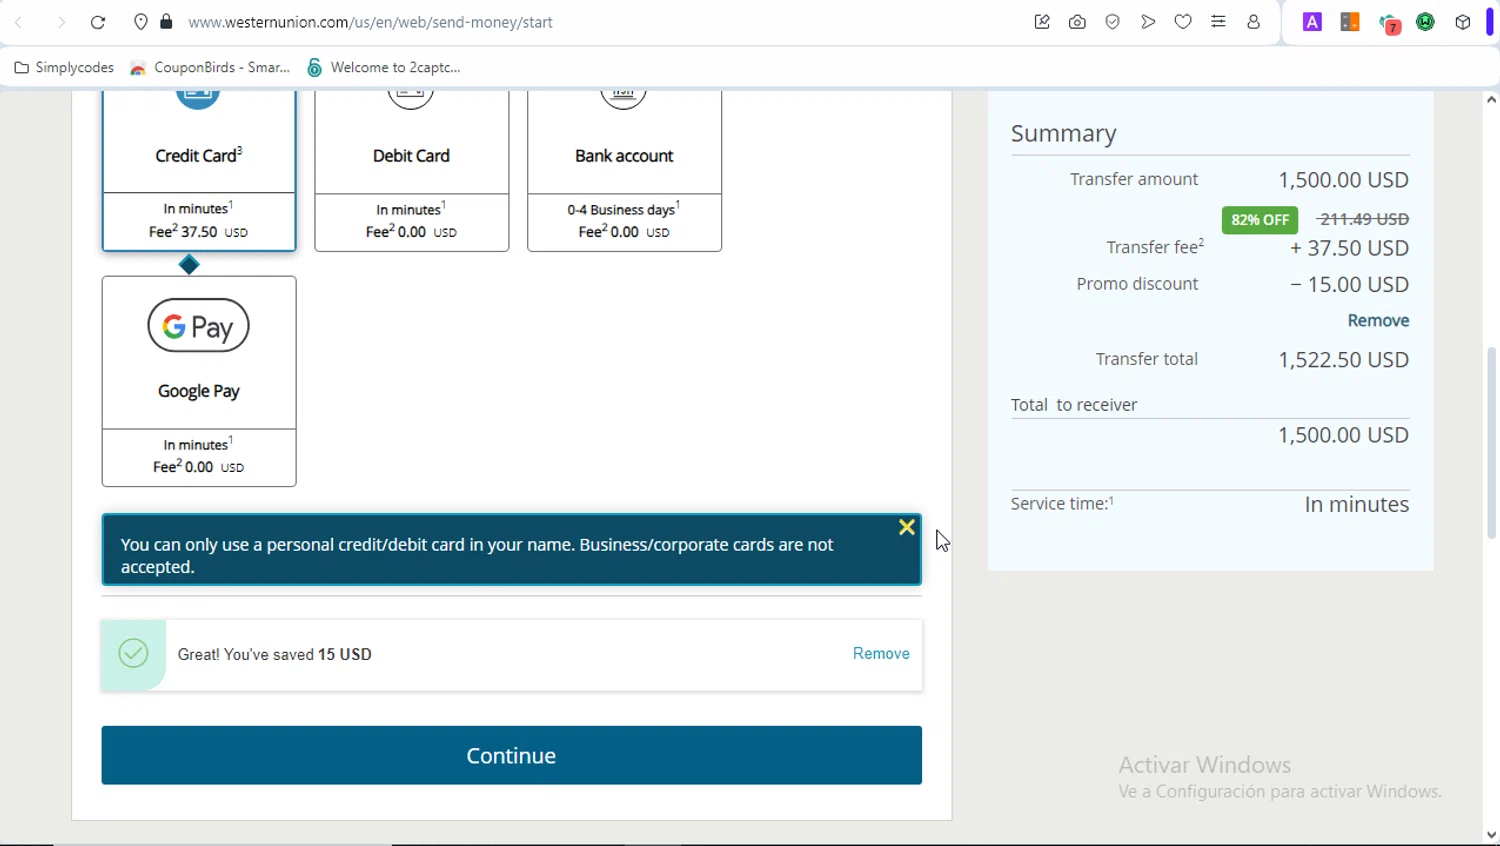Open the ad blocker shield icon
Screen dimensions: 1500x846
[x=1112, y=22]
